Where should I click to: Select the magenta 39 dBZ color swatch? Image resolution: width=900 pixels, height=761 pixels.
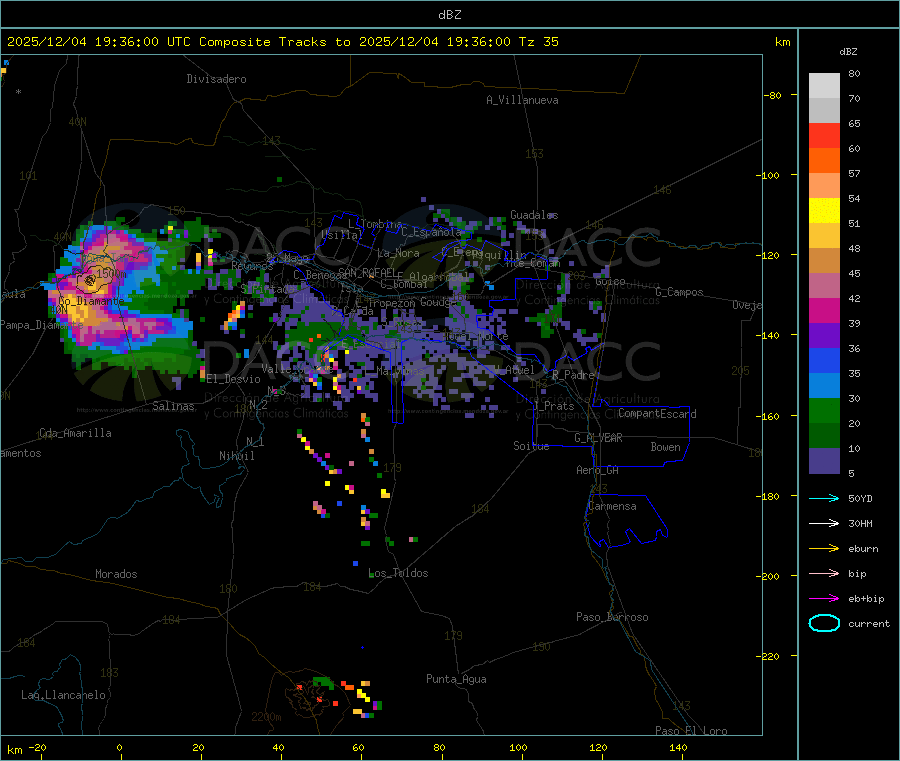(824, 310)
